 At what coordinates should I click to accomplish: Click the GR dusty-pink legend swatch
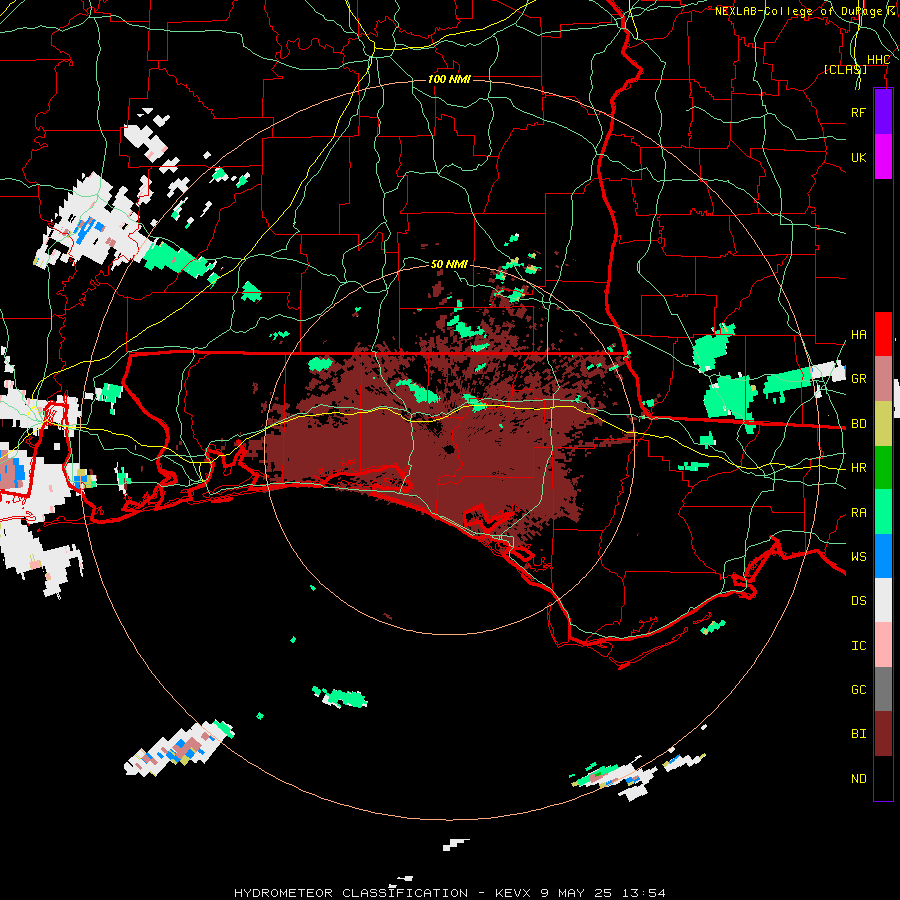883,379
